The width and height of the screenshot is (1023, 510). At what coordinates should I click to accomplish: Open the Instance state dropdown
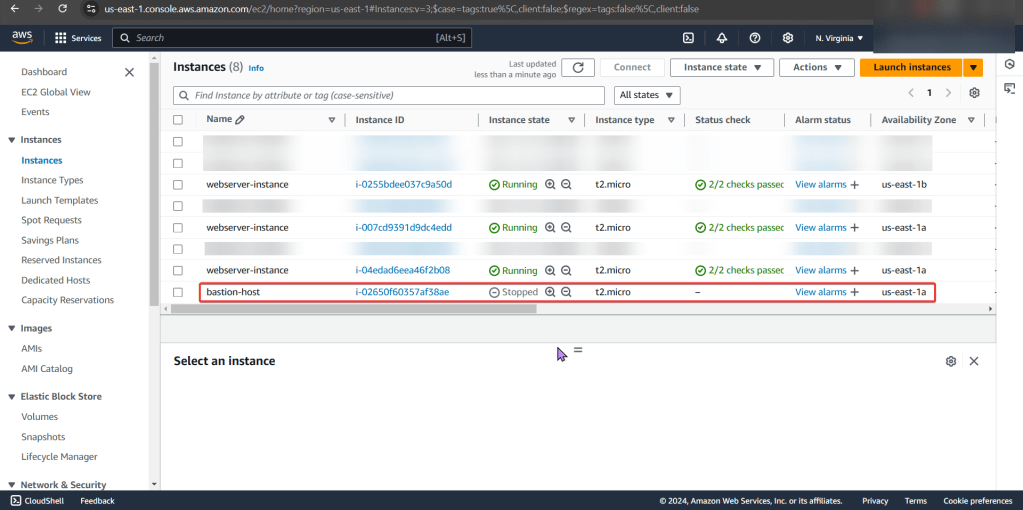click(x=722, y=67)
